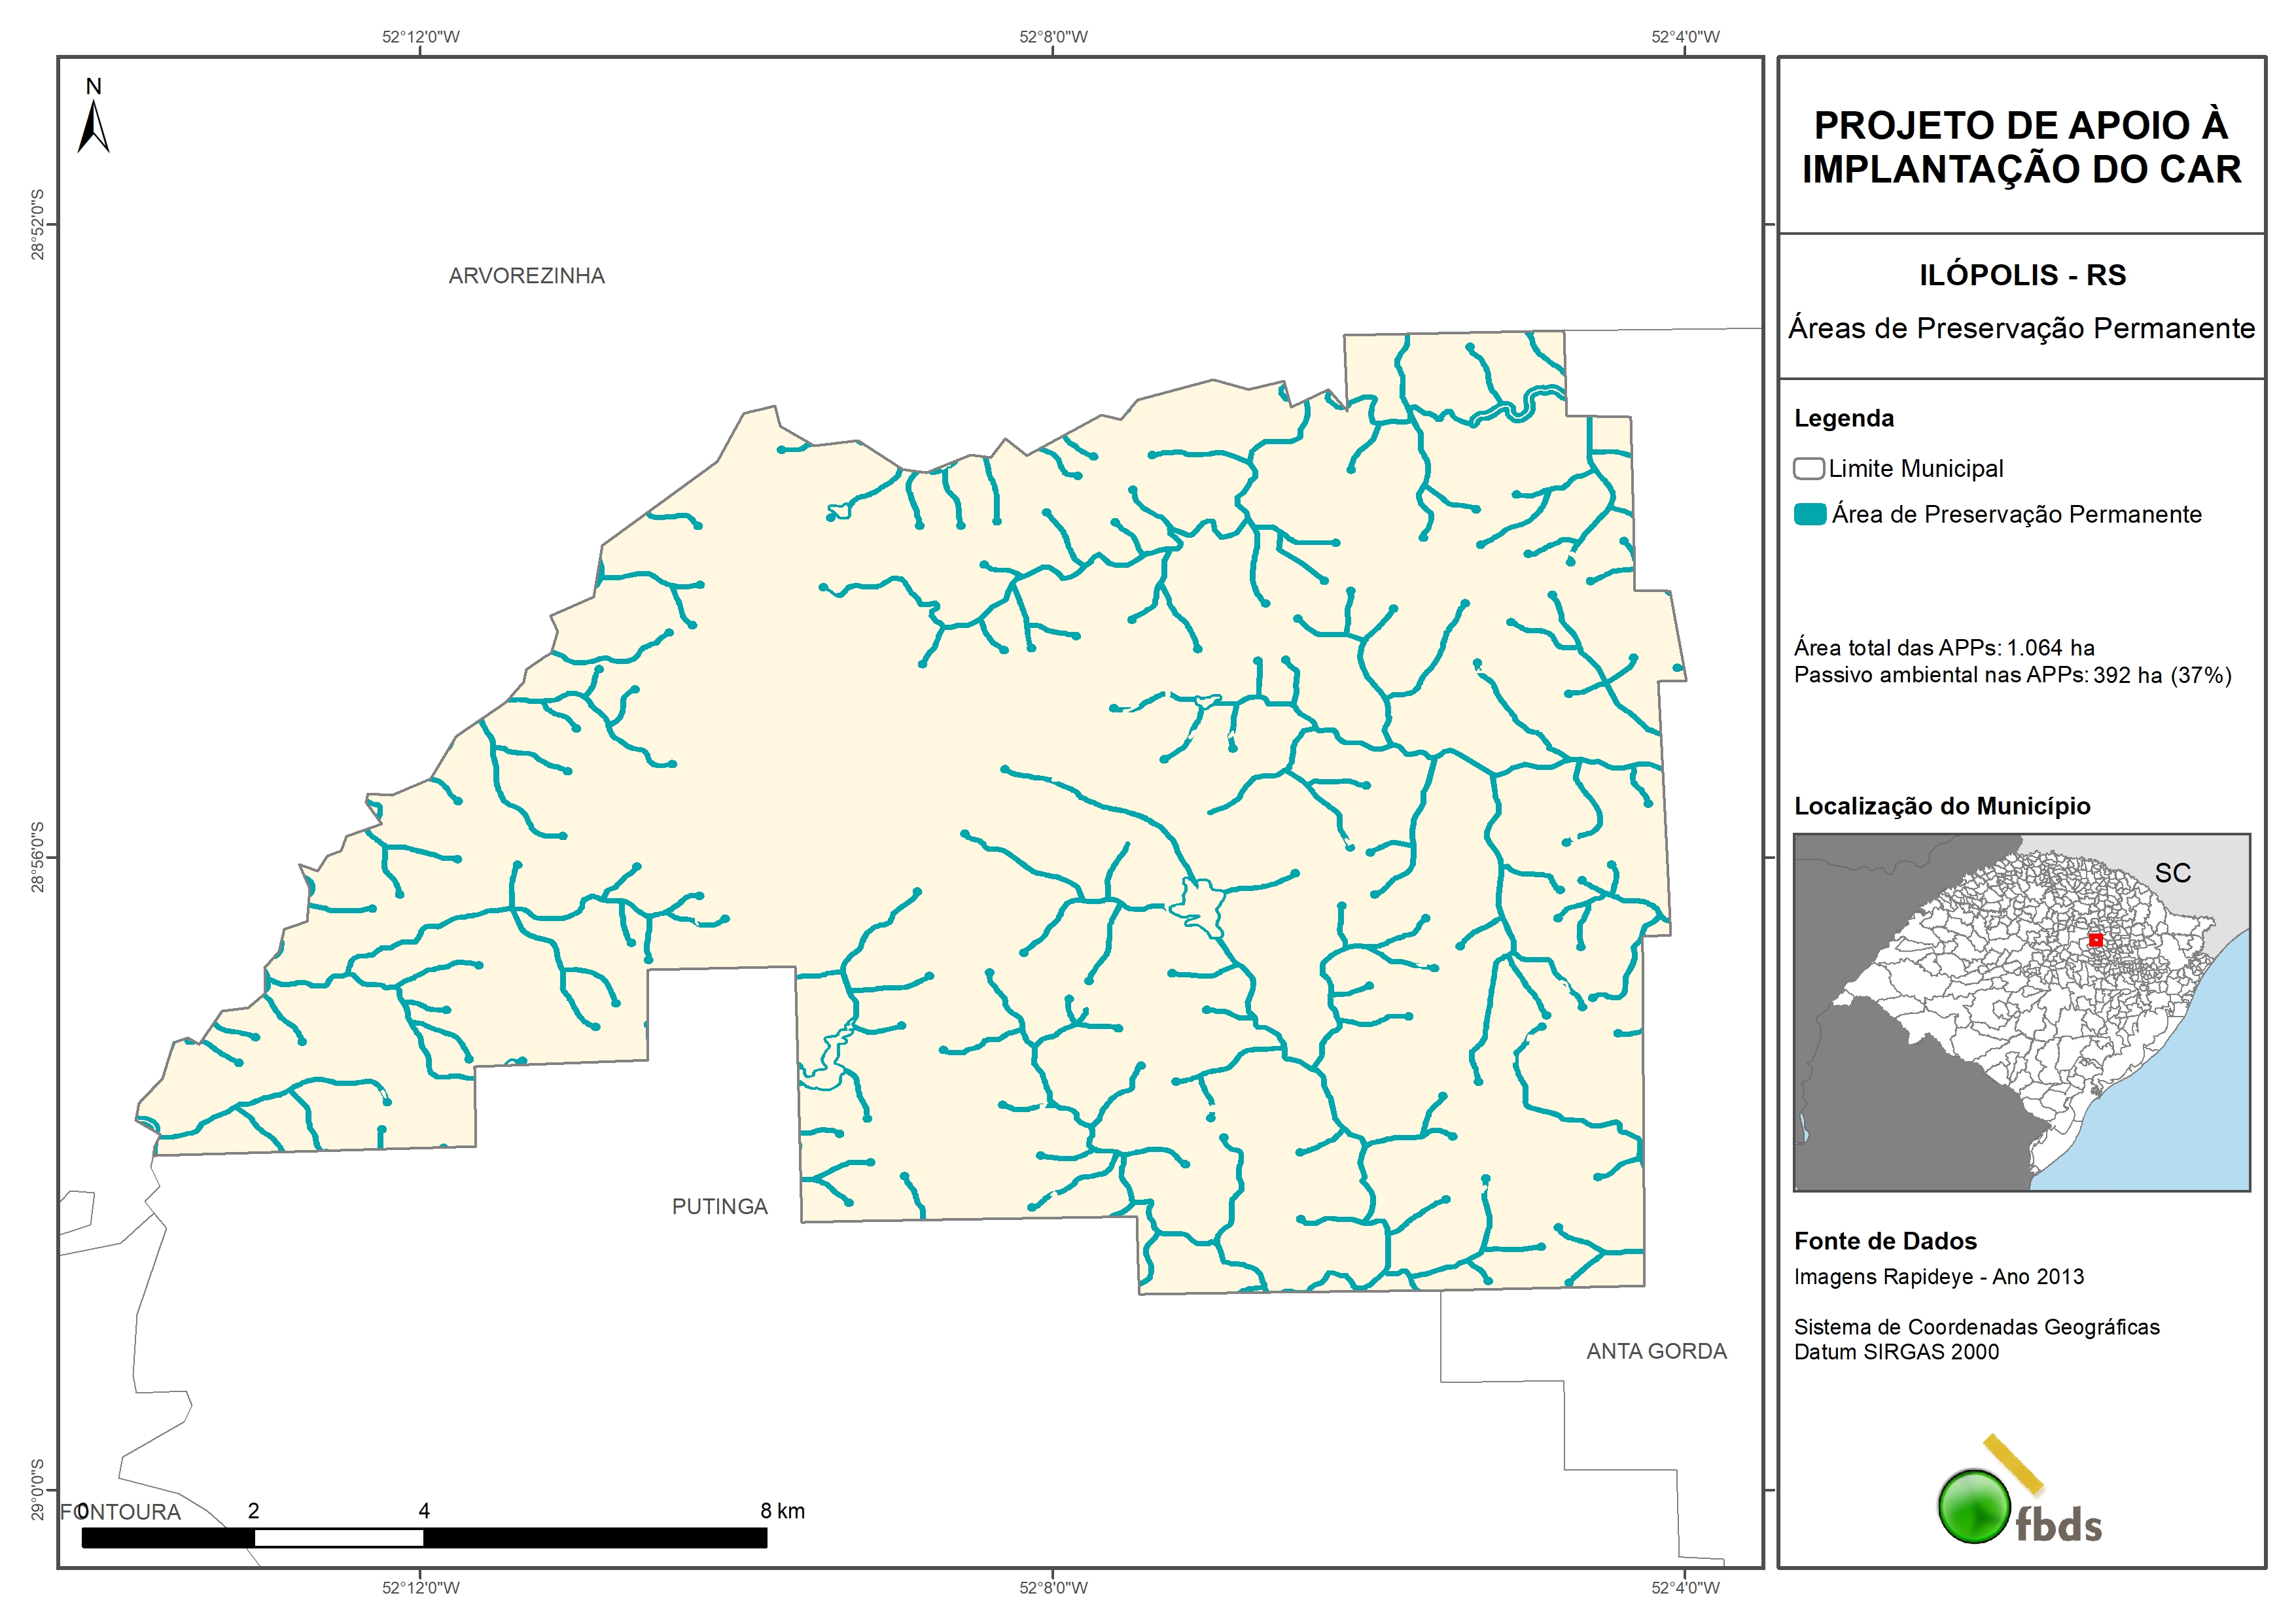Click the ARVOREZINHA municipality label
This screenshot has width=2296, height=1623.
point(526,276)
